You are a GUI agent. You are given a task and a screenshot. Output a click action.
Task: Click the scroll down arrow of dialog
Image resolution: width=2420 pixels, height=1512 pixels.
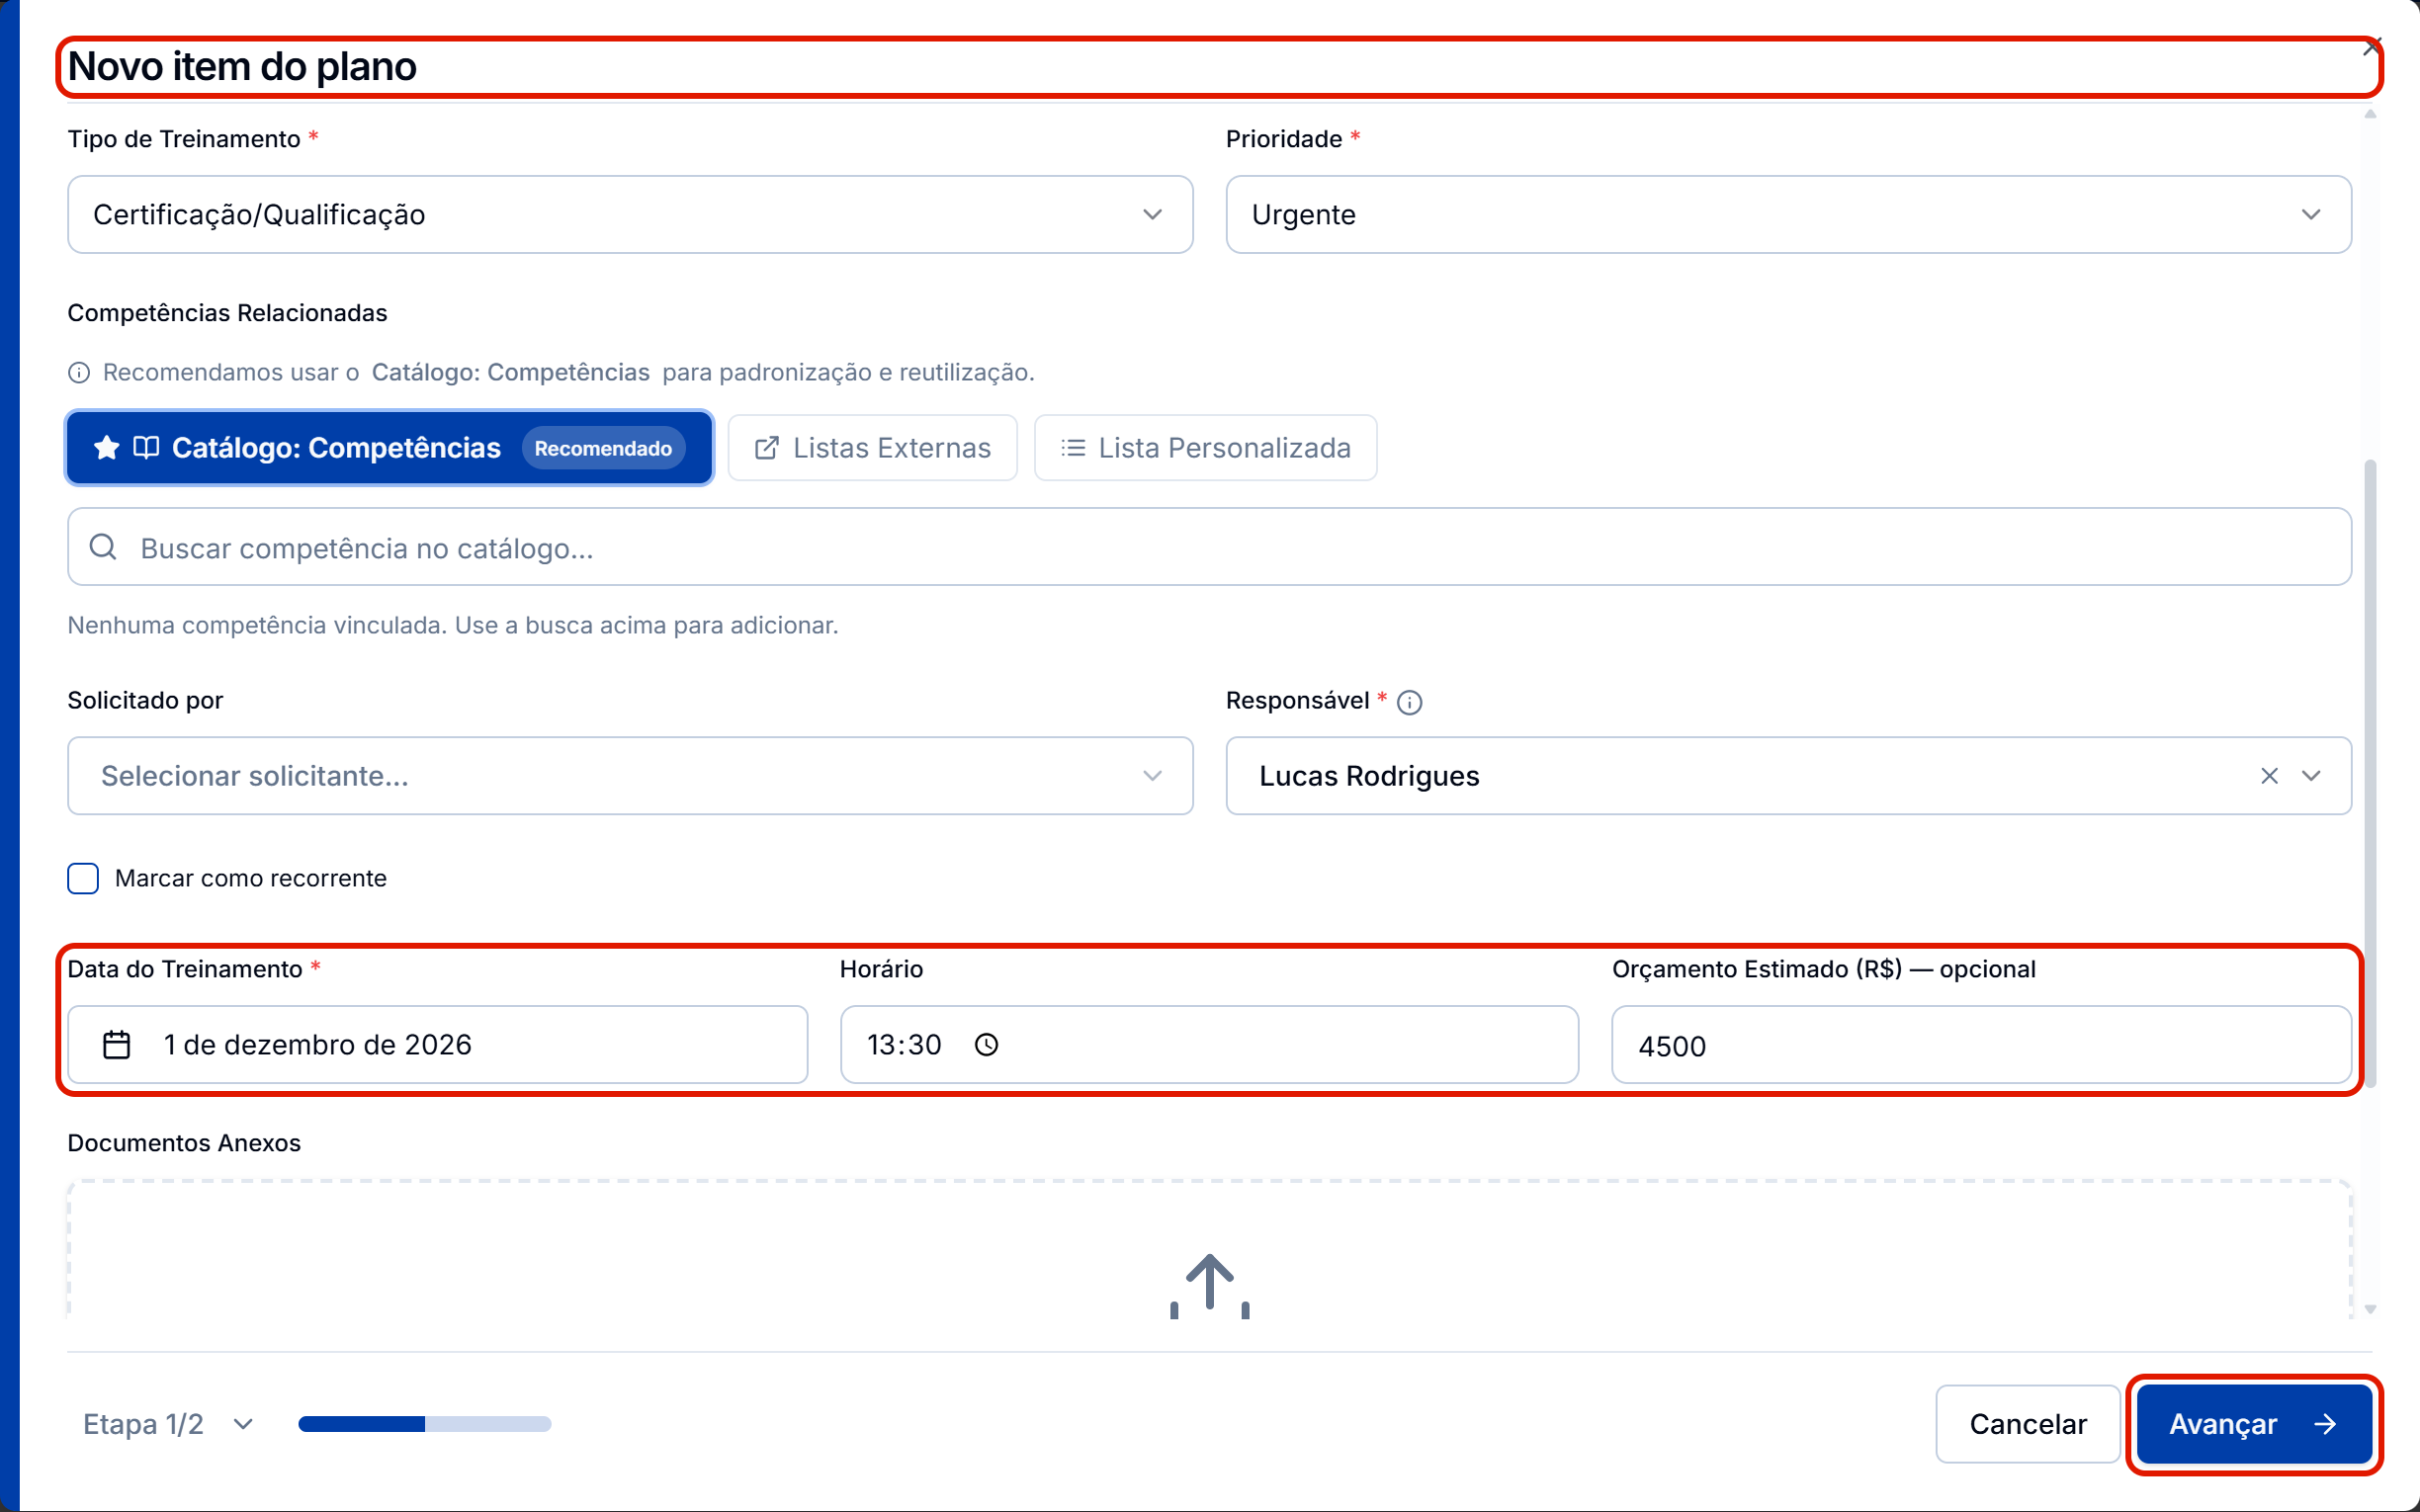(2370, 1309)
